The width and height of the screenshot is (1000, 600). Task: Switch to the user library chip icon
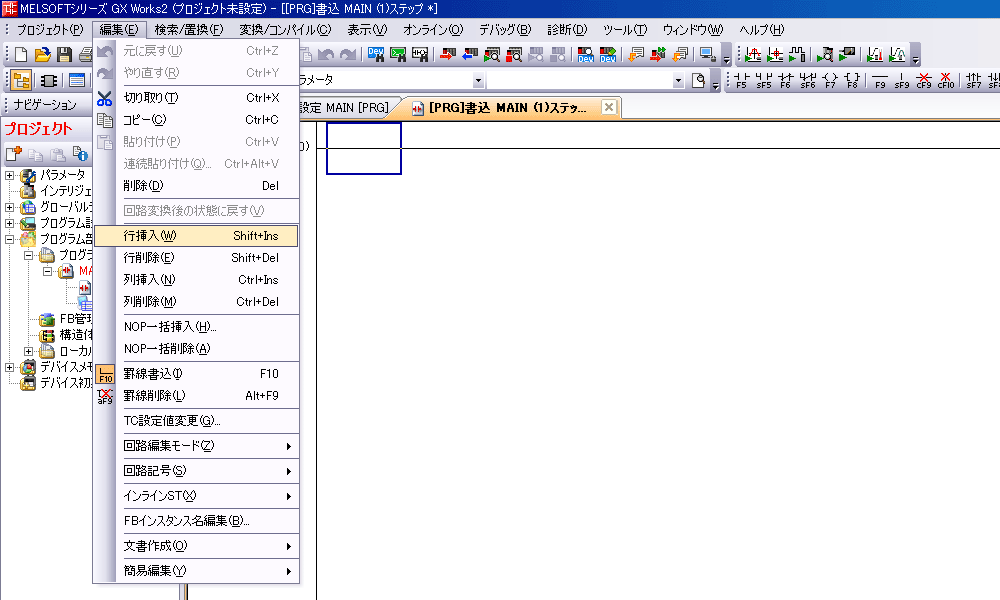tap(48, 80)
